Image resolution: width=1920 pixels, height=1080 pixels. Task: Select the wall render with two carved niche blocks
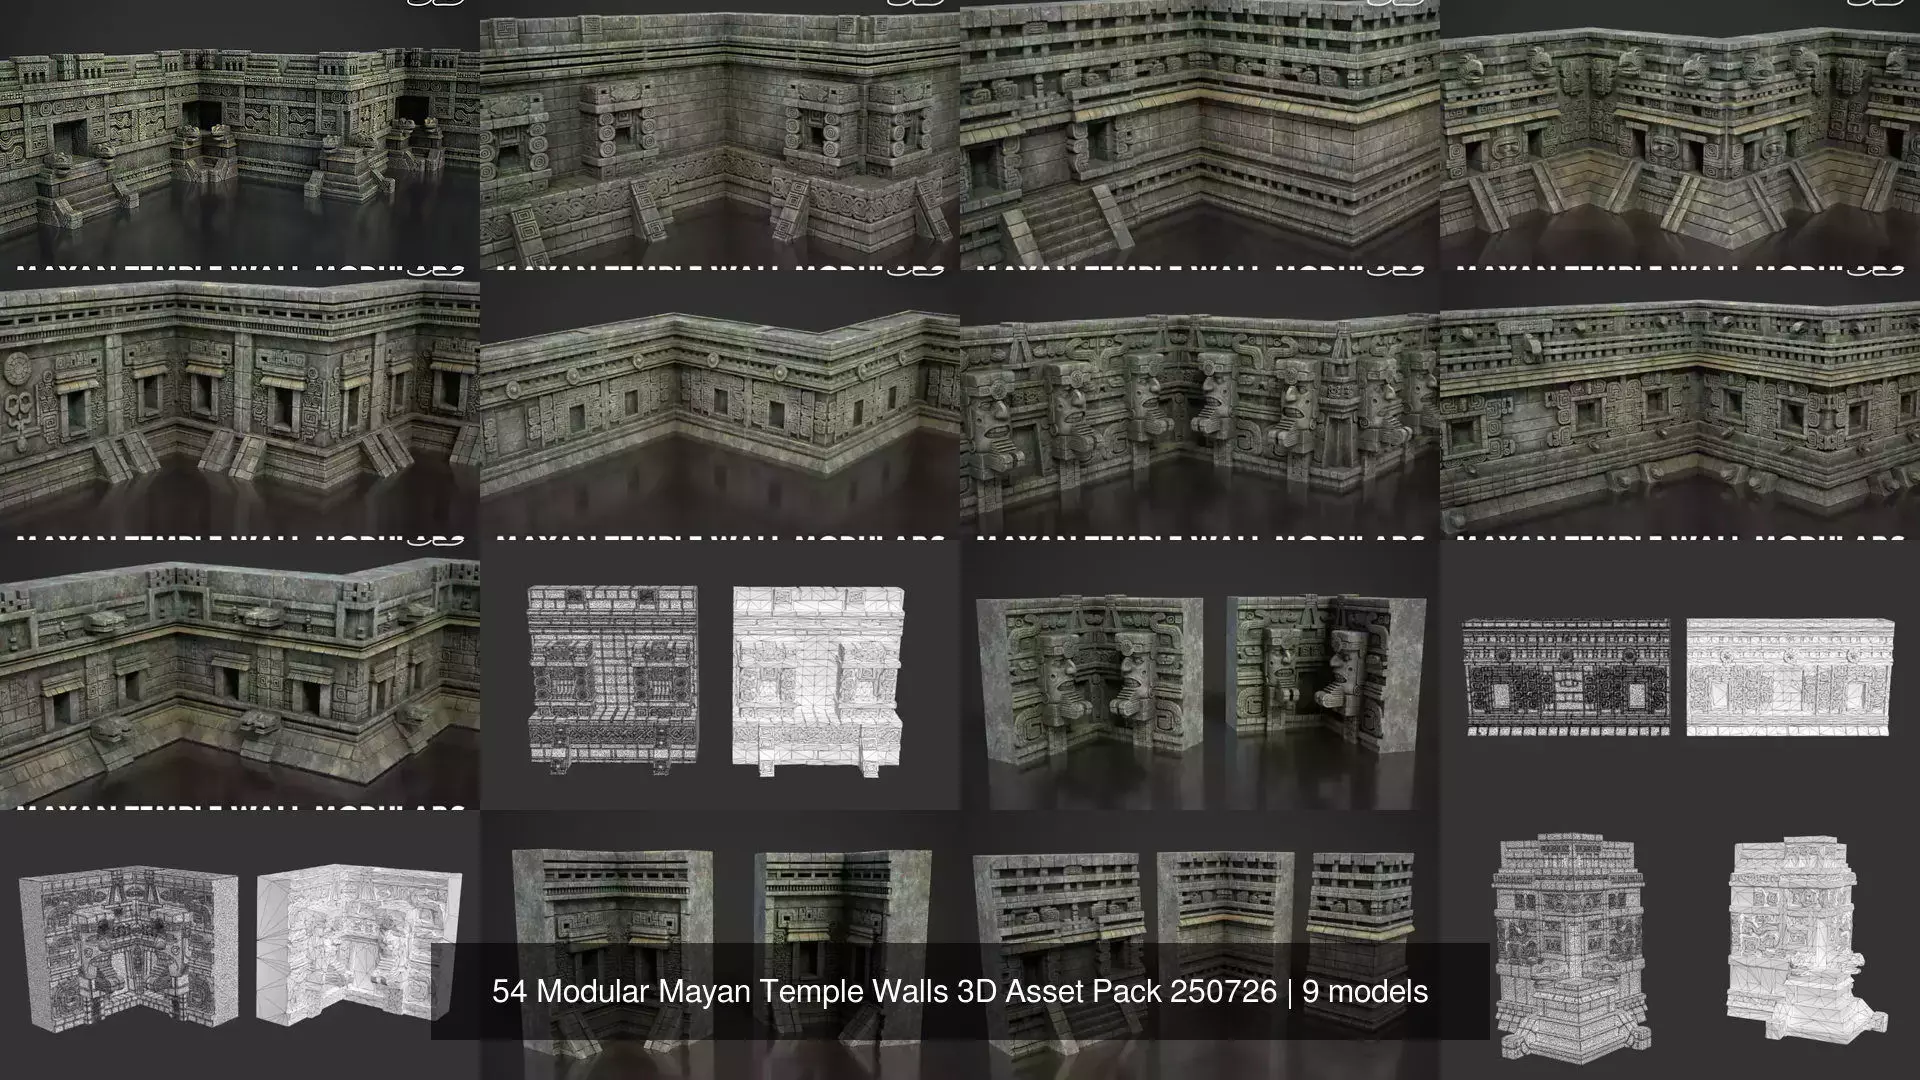coord(720,135)
